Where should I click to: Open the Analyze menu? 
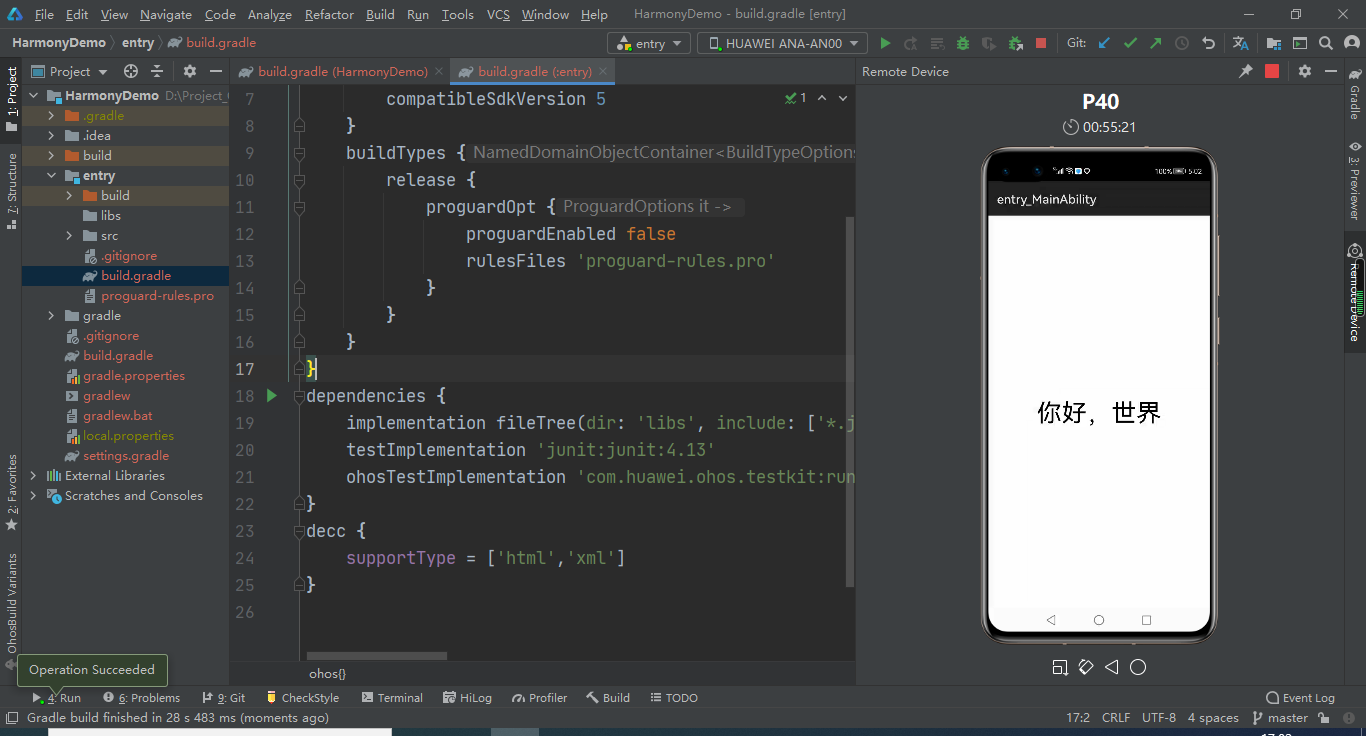click(269, 15)
